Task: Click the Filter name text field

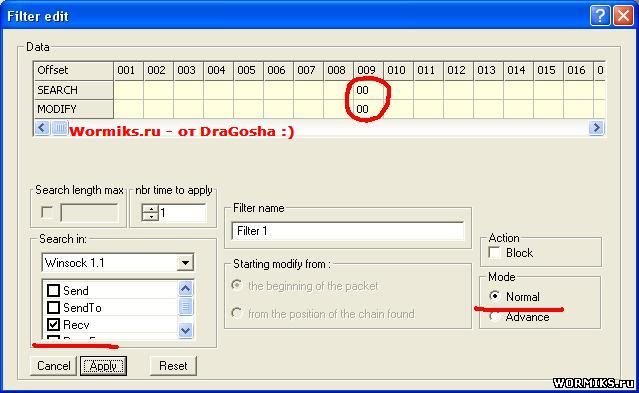Action: (348, 231)
